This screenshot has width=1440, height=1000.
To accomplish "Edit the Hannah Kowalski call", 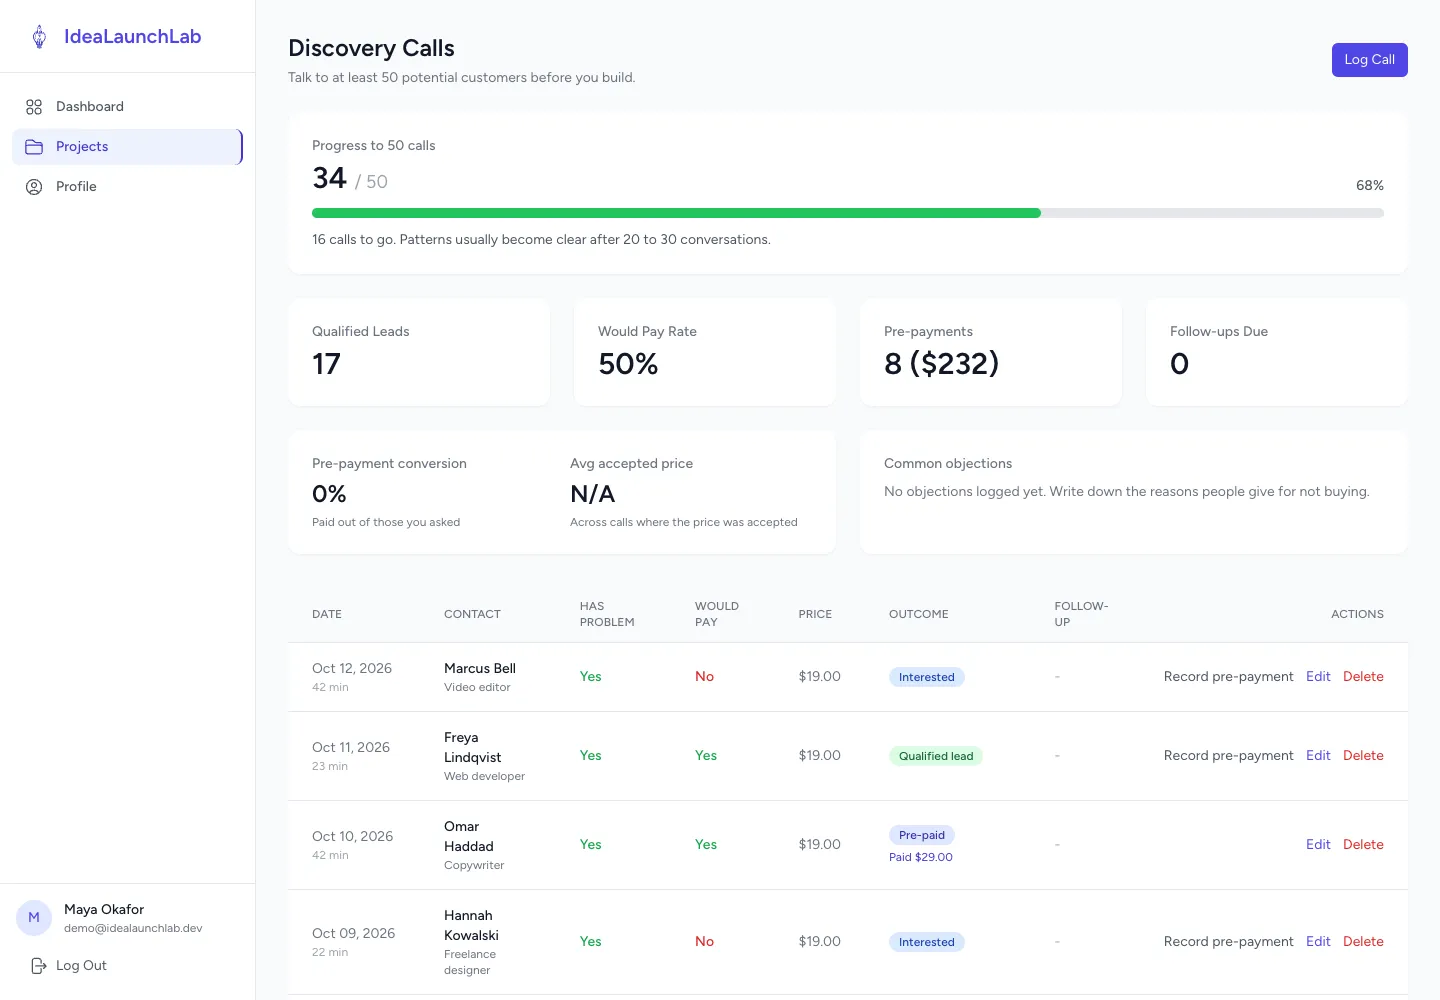I will point(1318,942).
